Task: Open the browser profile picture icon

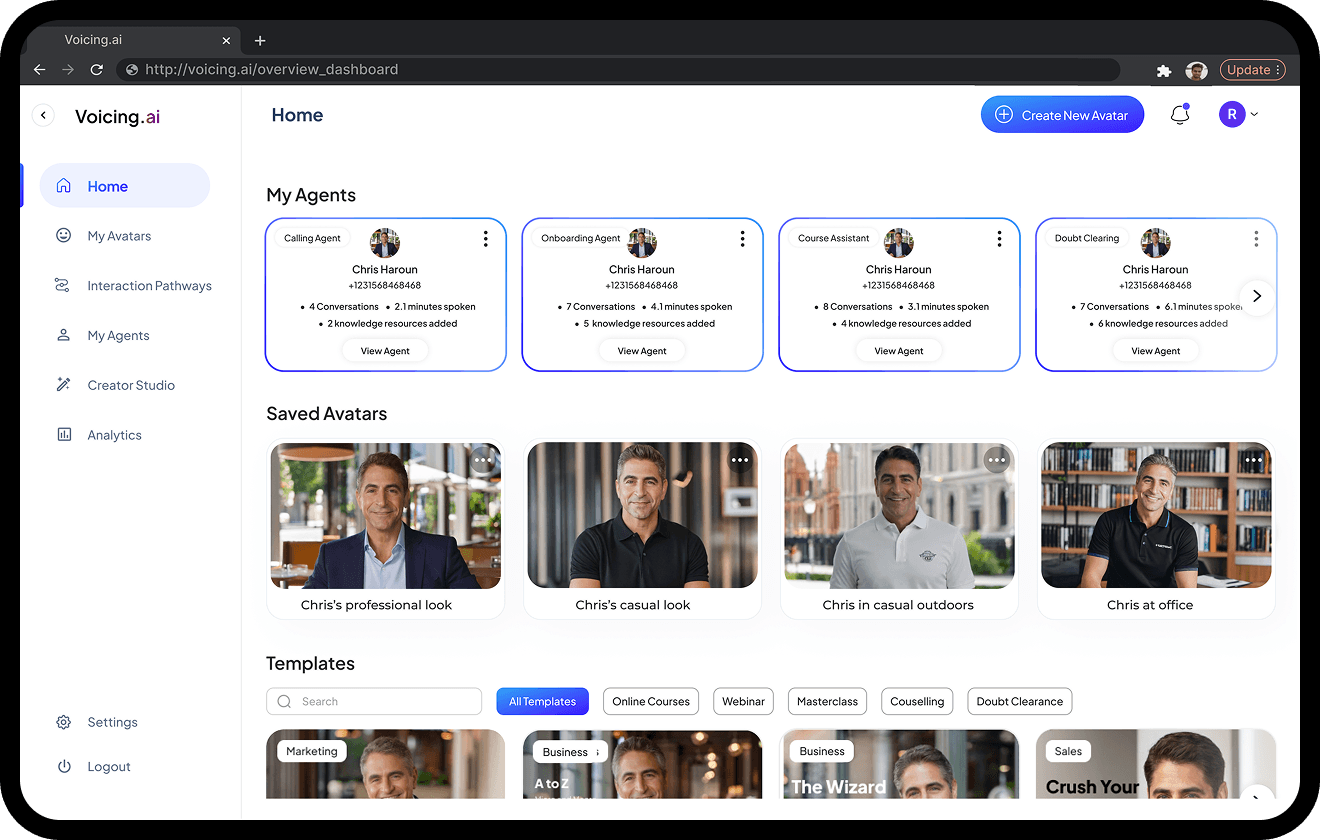Action: [x=1197, y=70]
